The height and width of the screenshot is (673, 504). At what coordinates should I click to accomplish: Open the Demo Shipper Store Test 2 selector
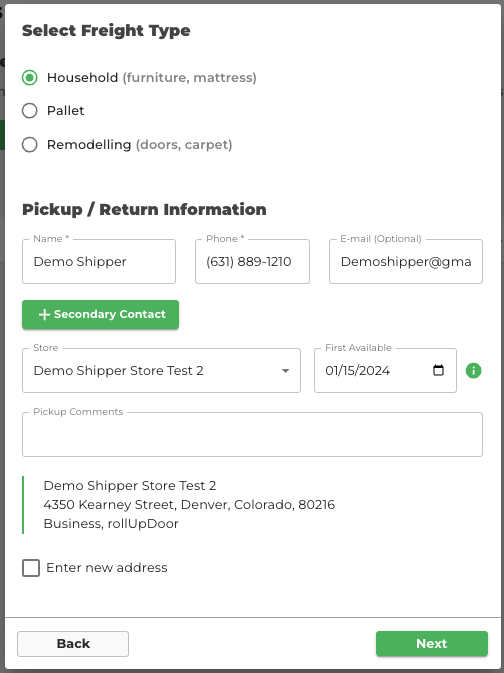tap(161, 370)
